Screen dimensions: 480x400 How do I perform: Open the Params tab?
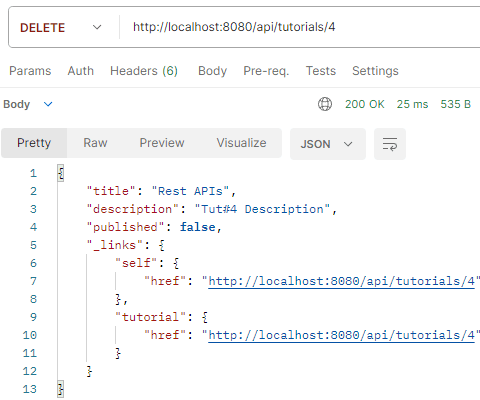point(30,71)
